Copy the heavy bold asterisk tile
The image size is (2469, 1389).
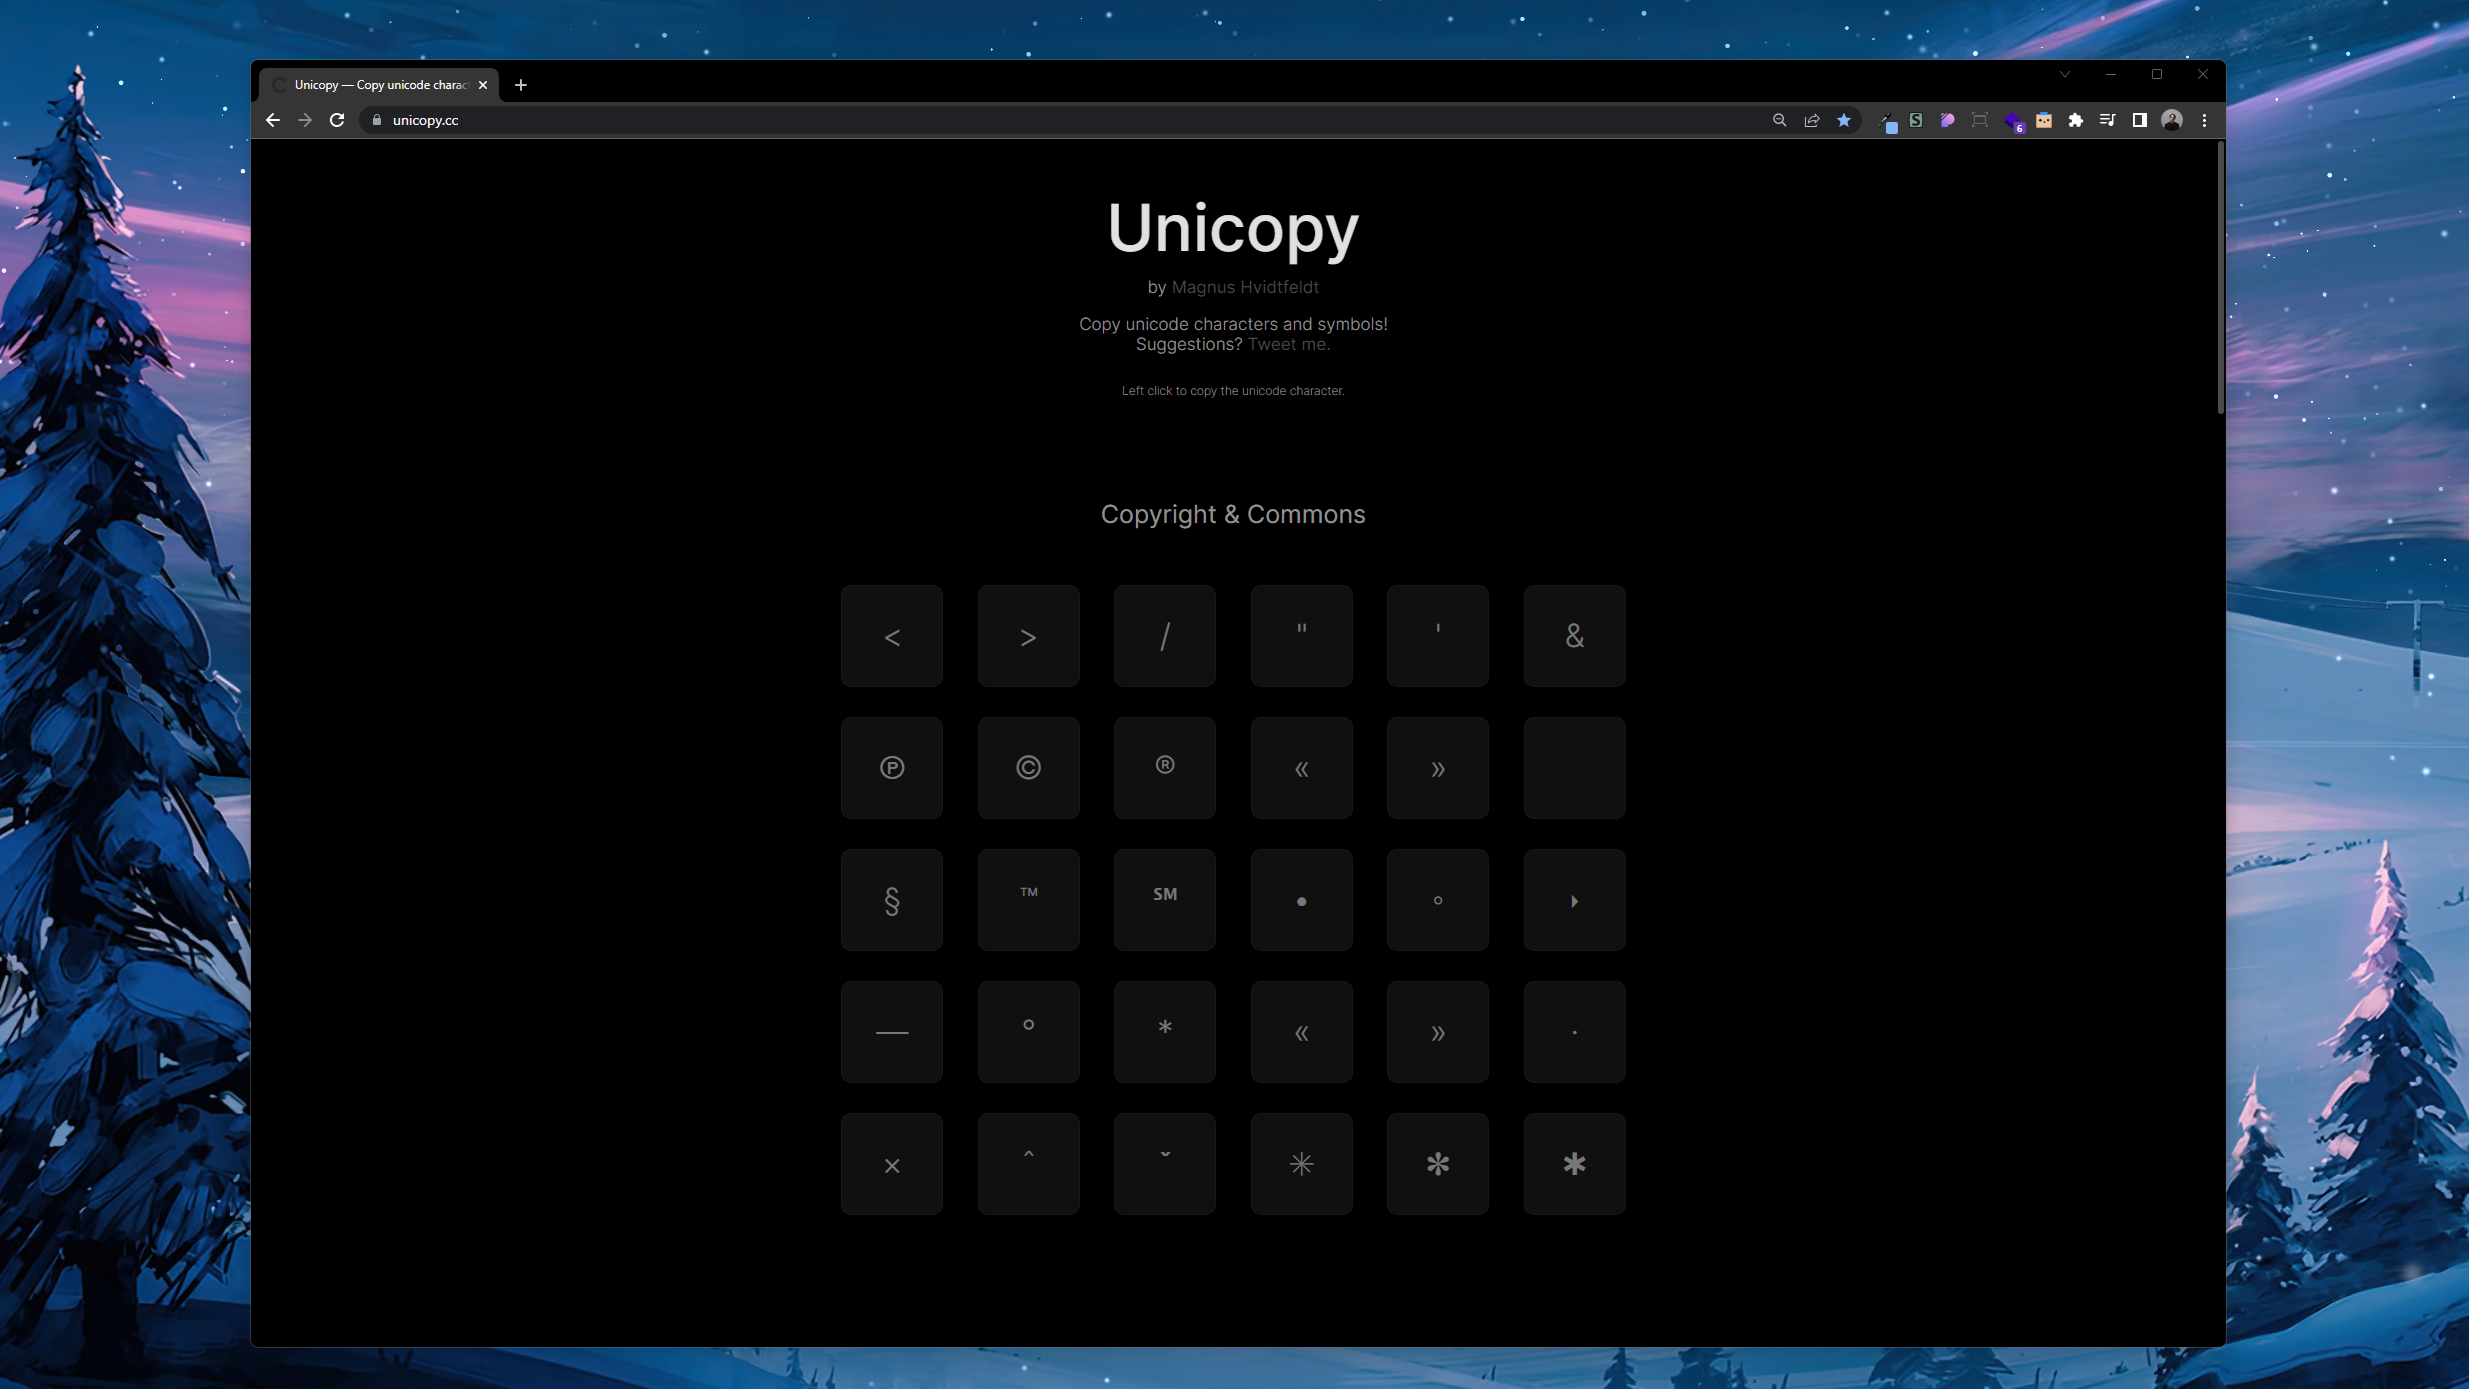(1574, 1164)
